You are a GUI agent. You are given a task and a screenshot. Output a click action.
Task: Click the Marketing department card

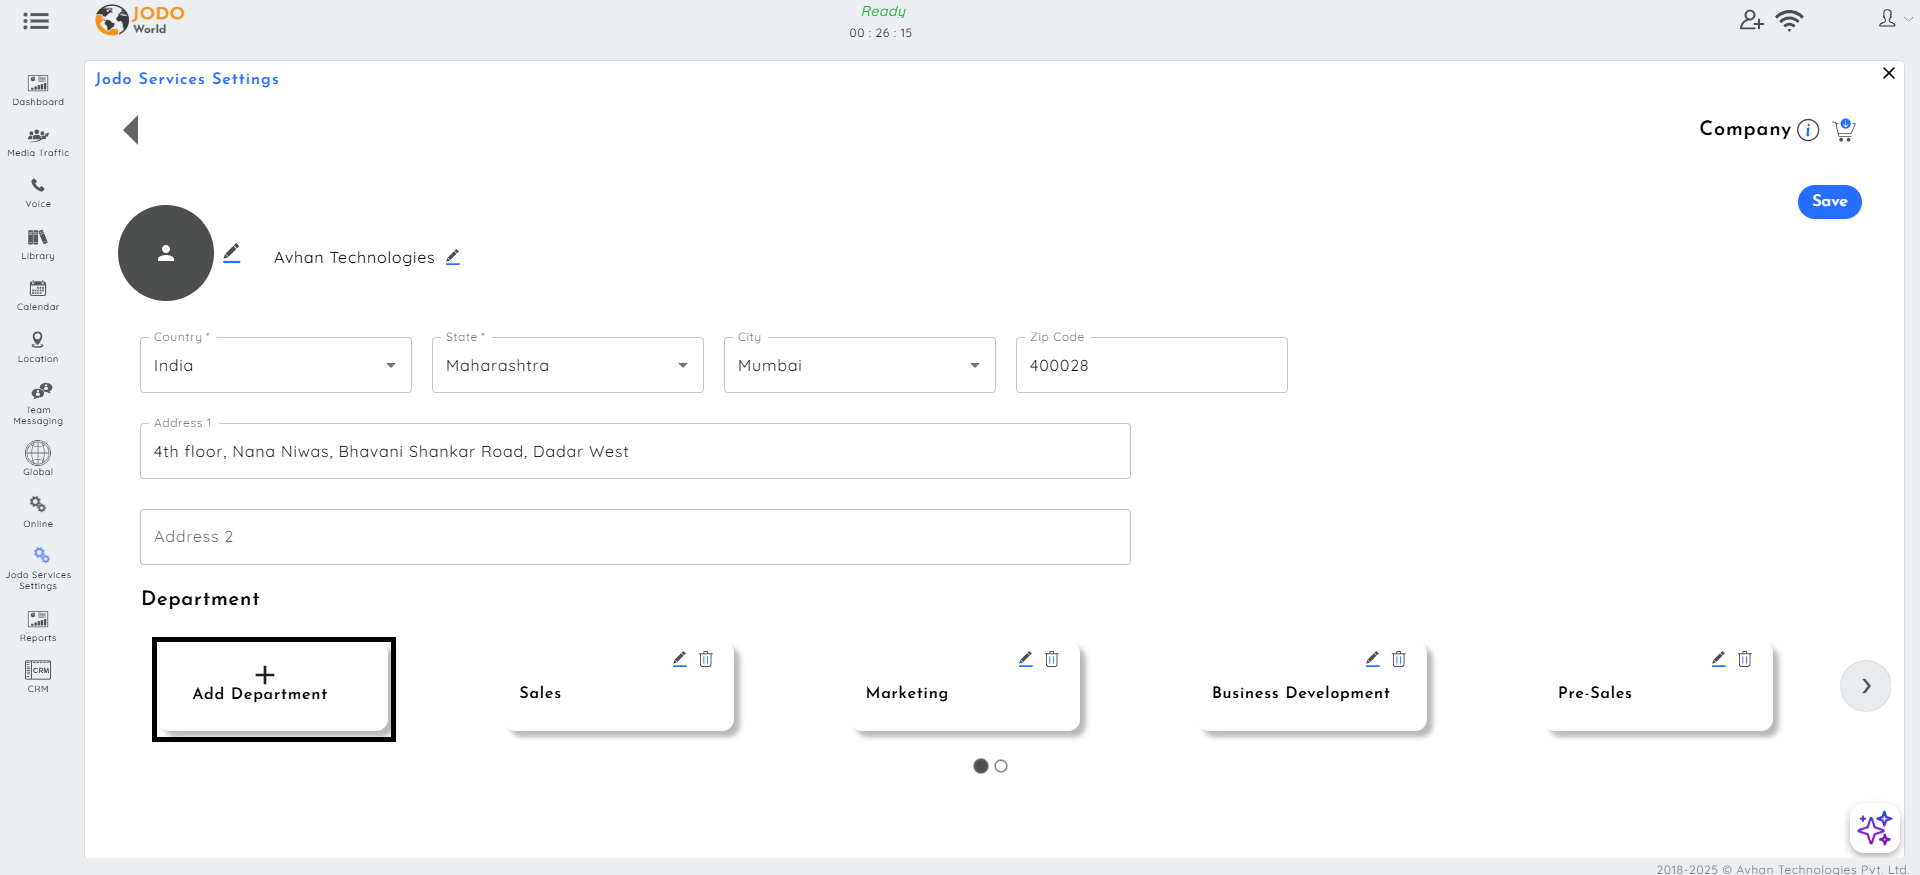pyautogui.click(x=966, y=688)
